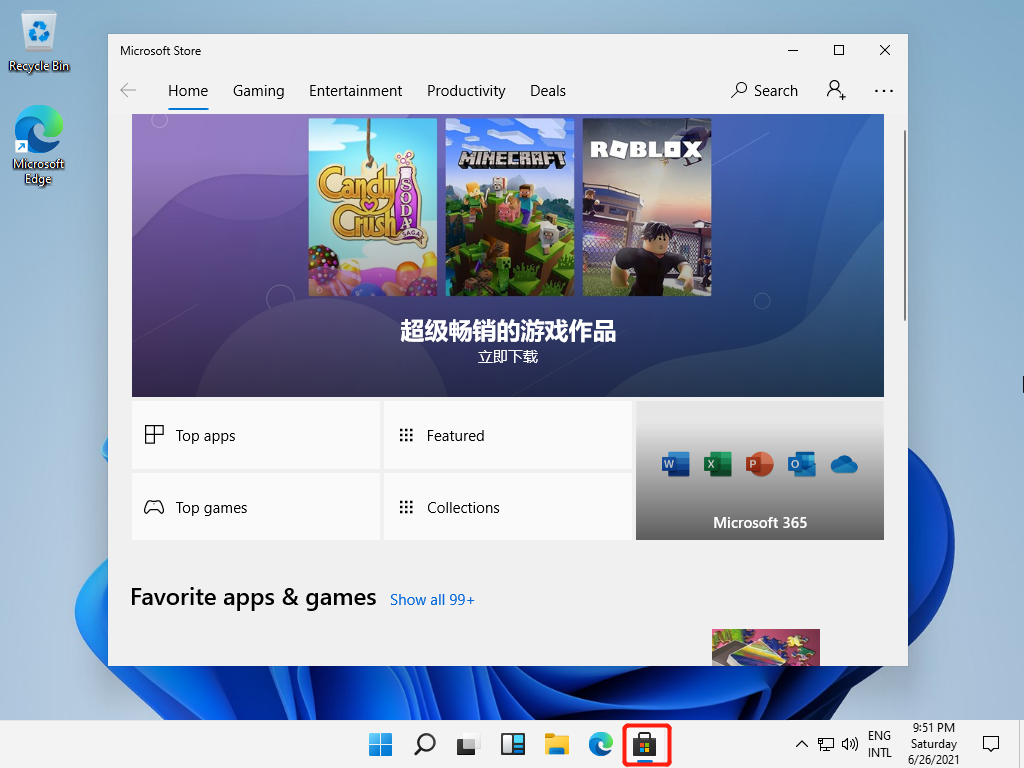Click the Word icon in Microsoft 365 tile
The width and height of the screenshot is (1024, 768).
pyautogui.click(x=675, y=464)
